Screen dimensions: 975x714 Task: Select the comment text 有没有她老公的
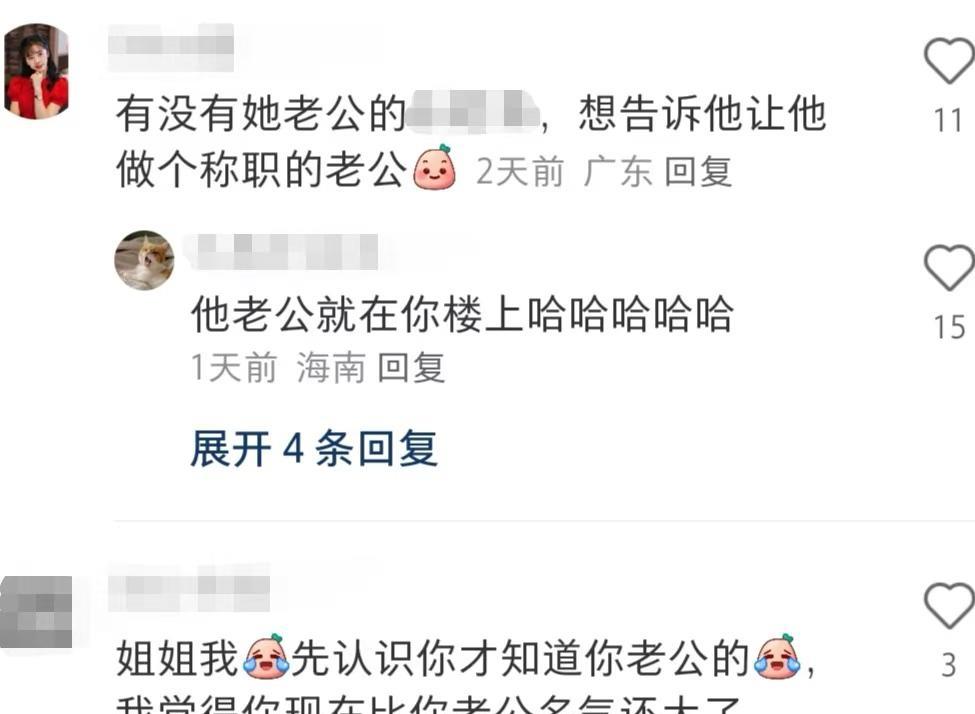tap(261, 113)
